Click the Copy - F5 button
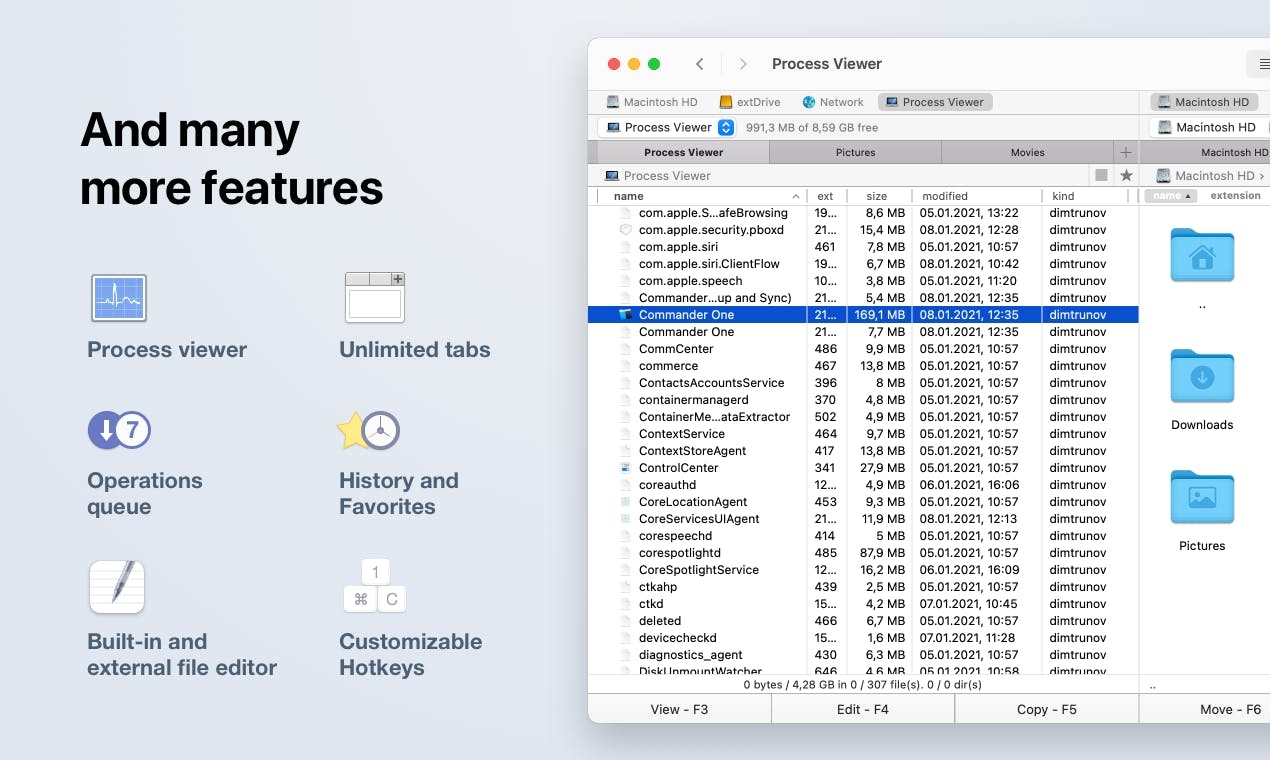 pyautogui.click(x=1047, y=709)
